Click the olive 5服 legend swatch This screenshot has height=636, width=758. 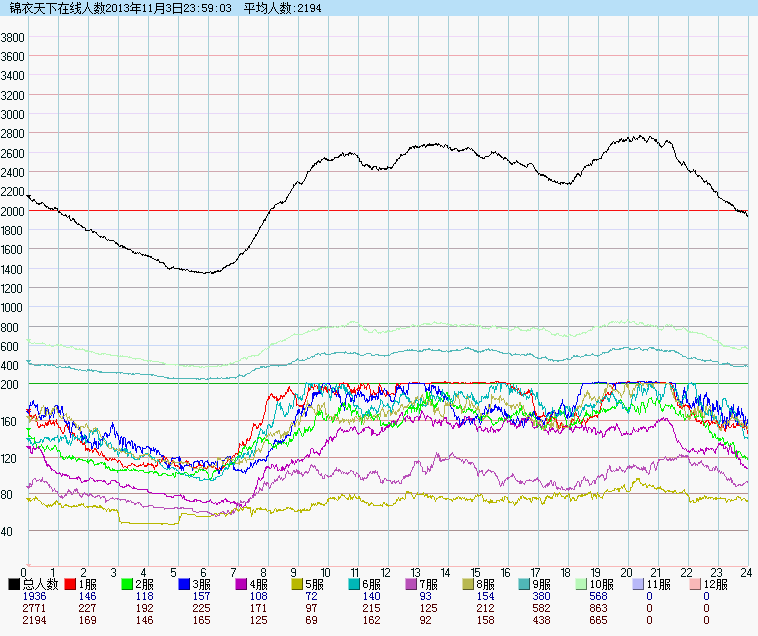[x=298, y=583]
